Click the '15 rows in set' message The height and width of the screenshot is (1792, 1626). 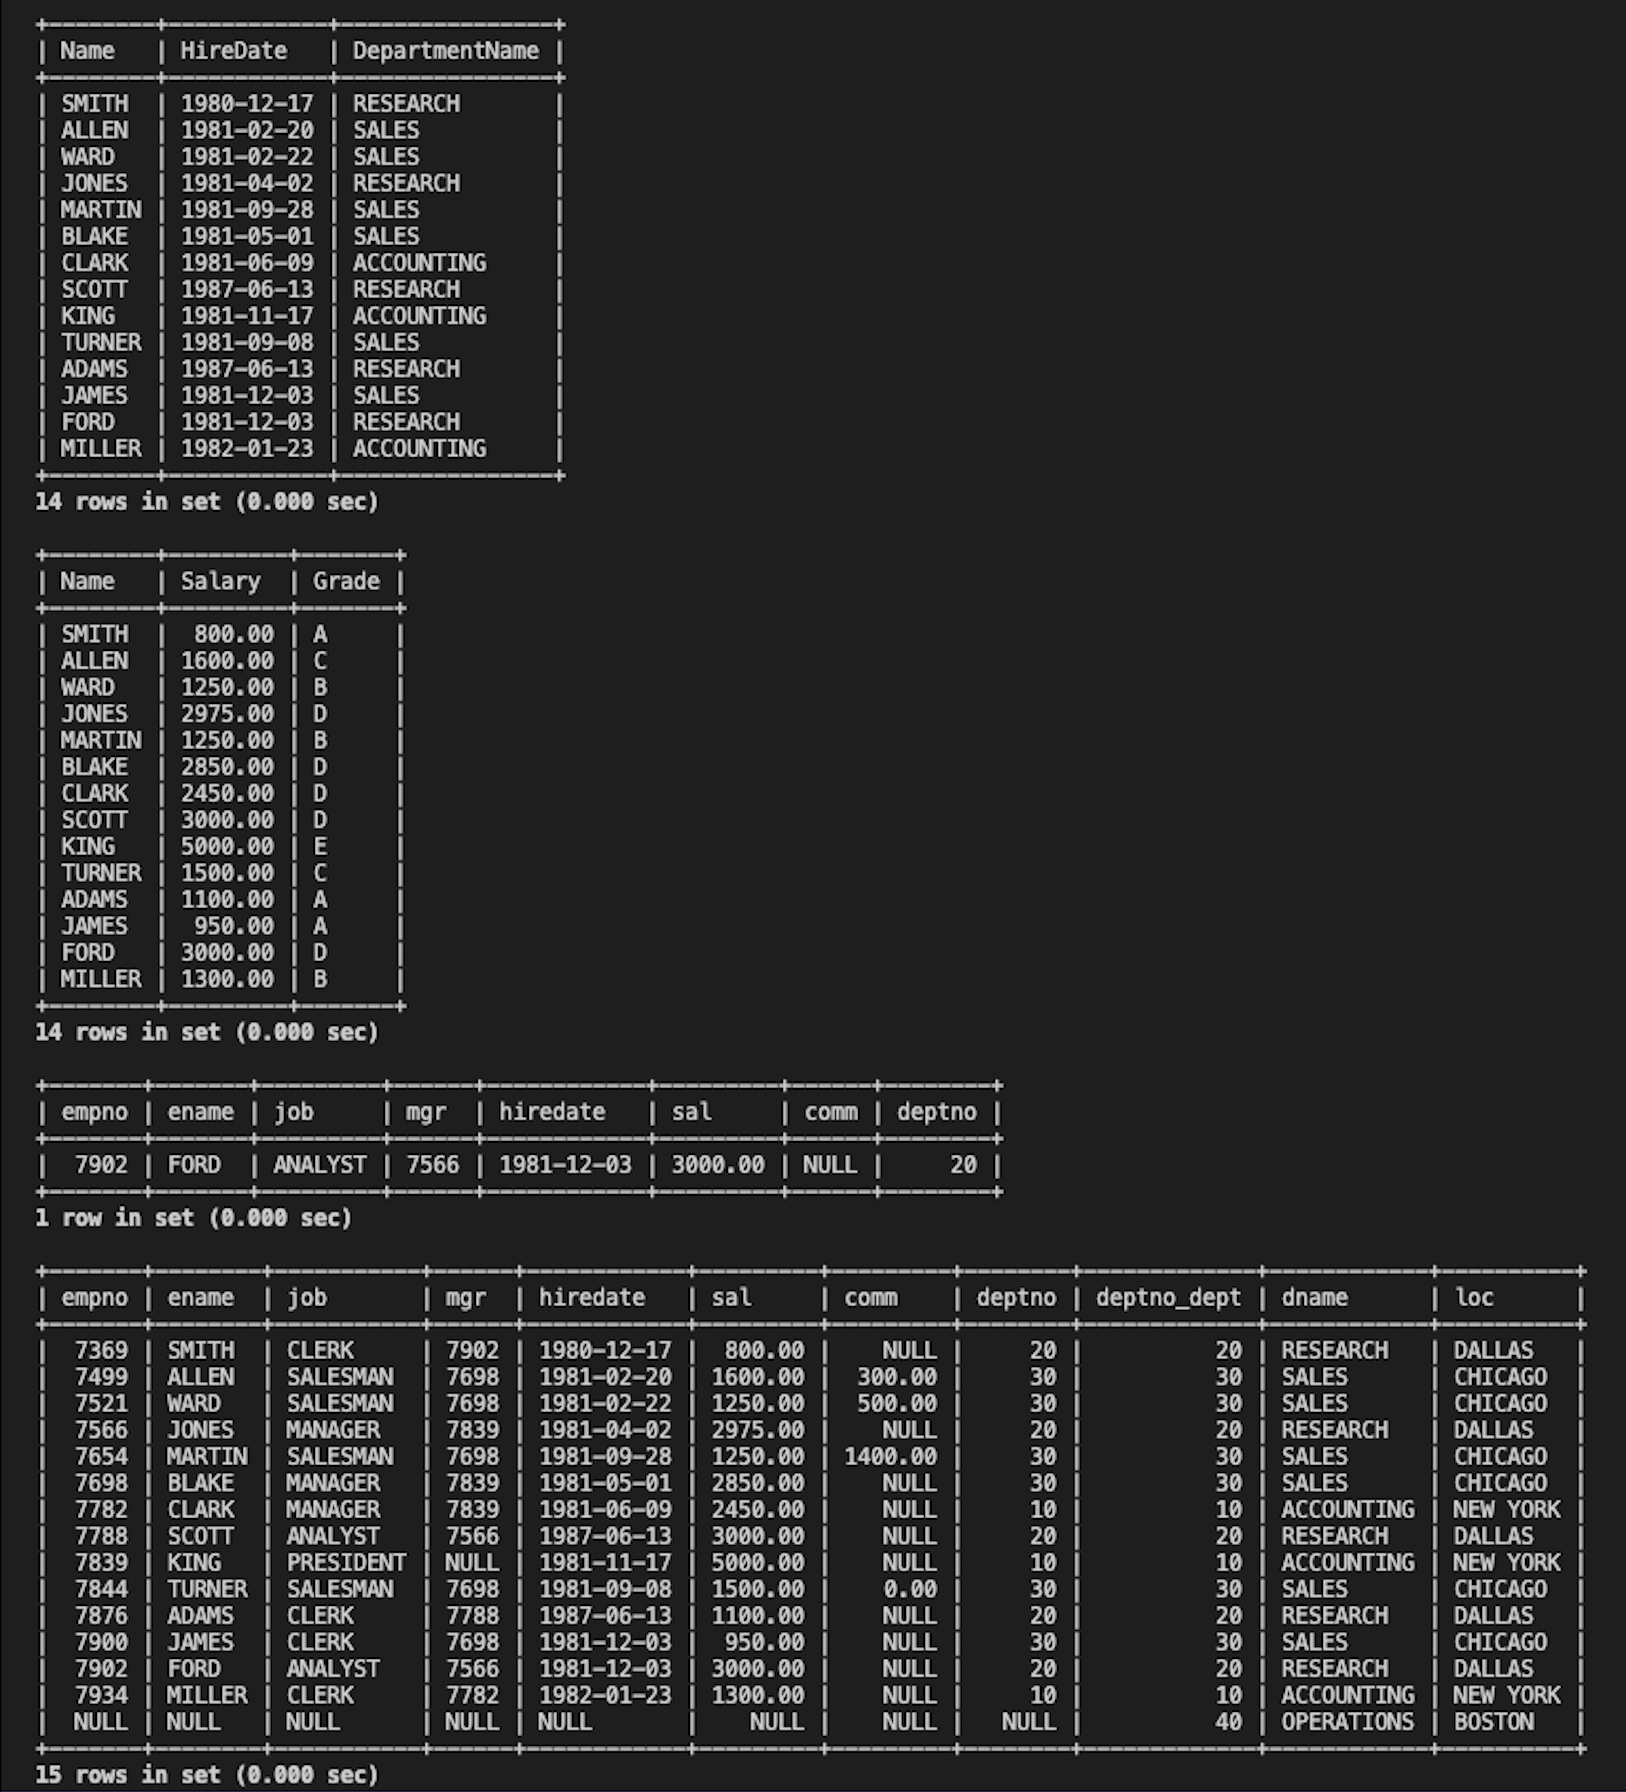pyautogui.click(x=207, y=1775)
